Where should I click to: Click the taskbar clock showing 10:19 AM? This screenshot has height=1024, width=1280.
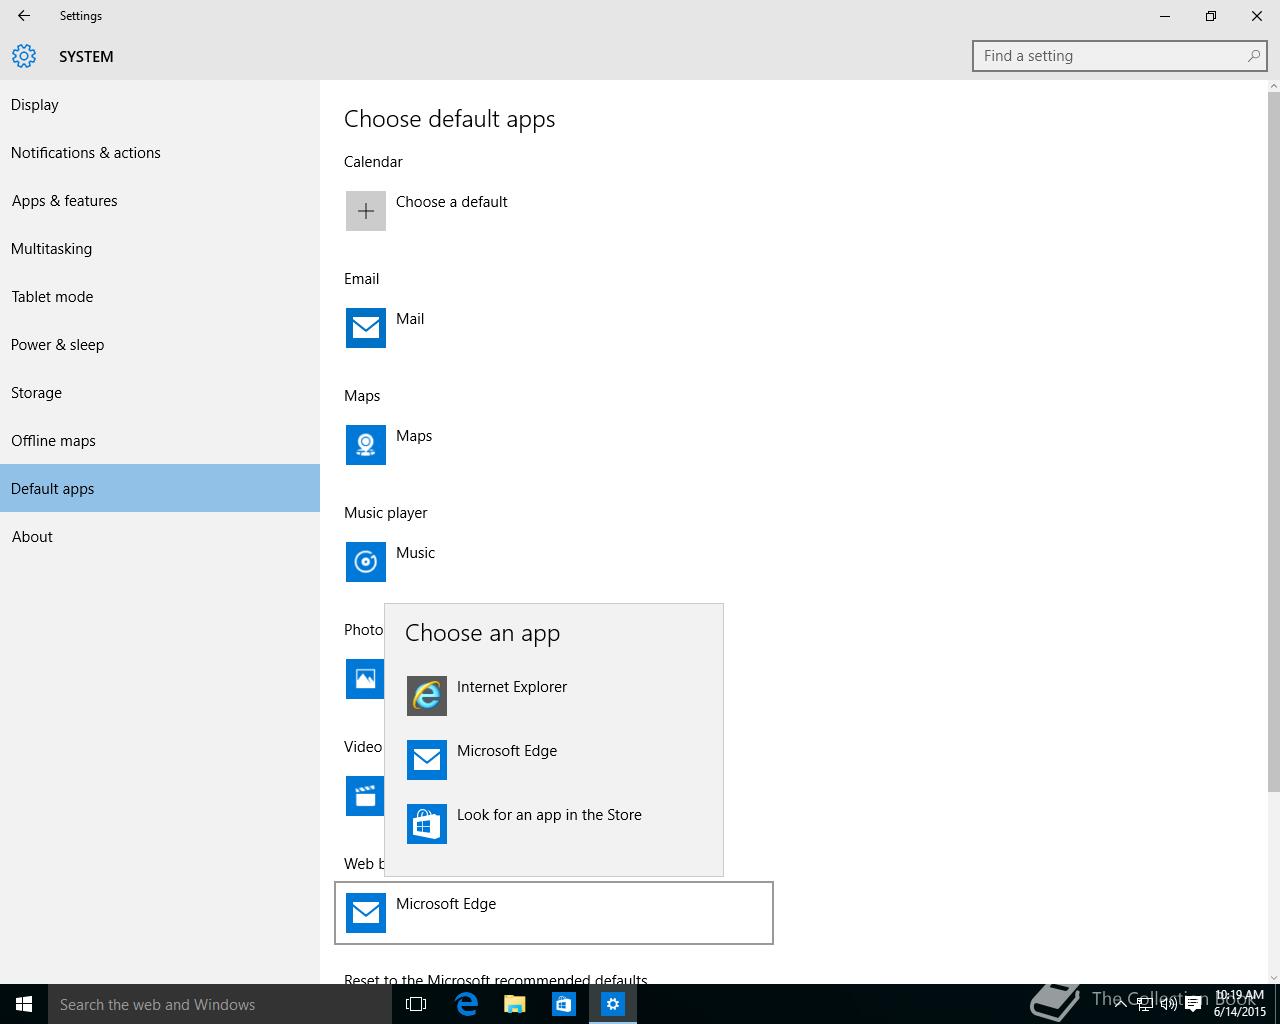pyautogui.click(x=1240, y=1004)
